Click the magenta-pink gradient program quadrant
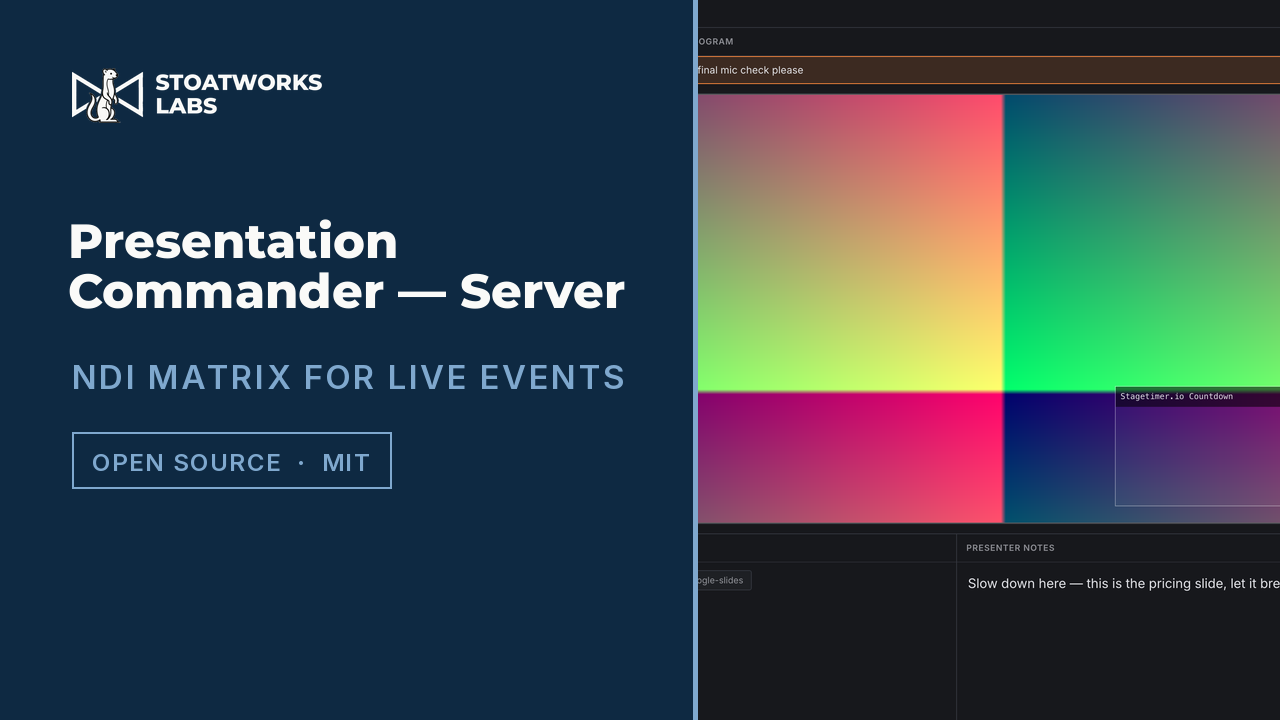 point(850,457)
